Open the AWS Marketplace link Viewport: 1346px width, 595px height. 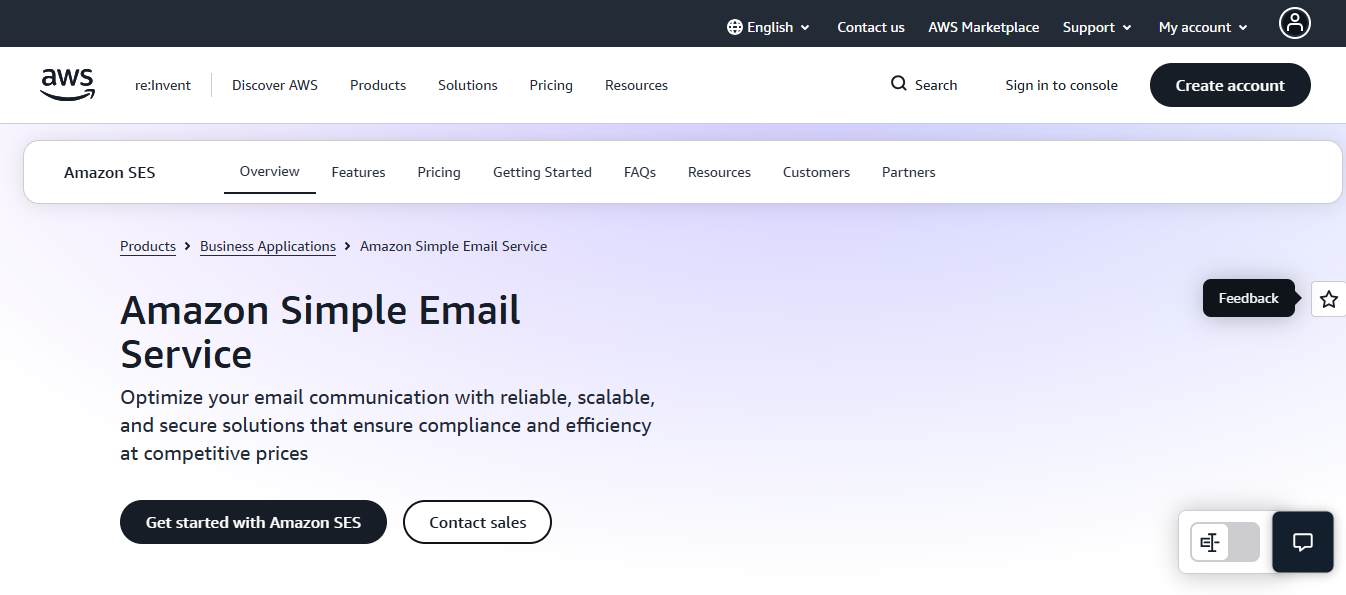pos(984,27)
